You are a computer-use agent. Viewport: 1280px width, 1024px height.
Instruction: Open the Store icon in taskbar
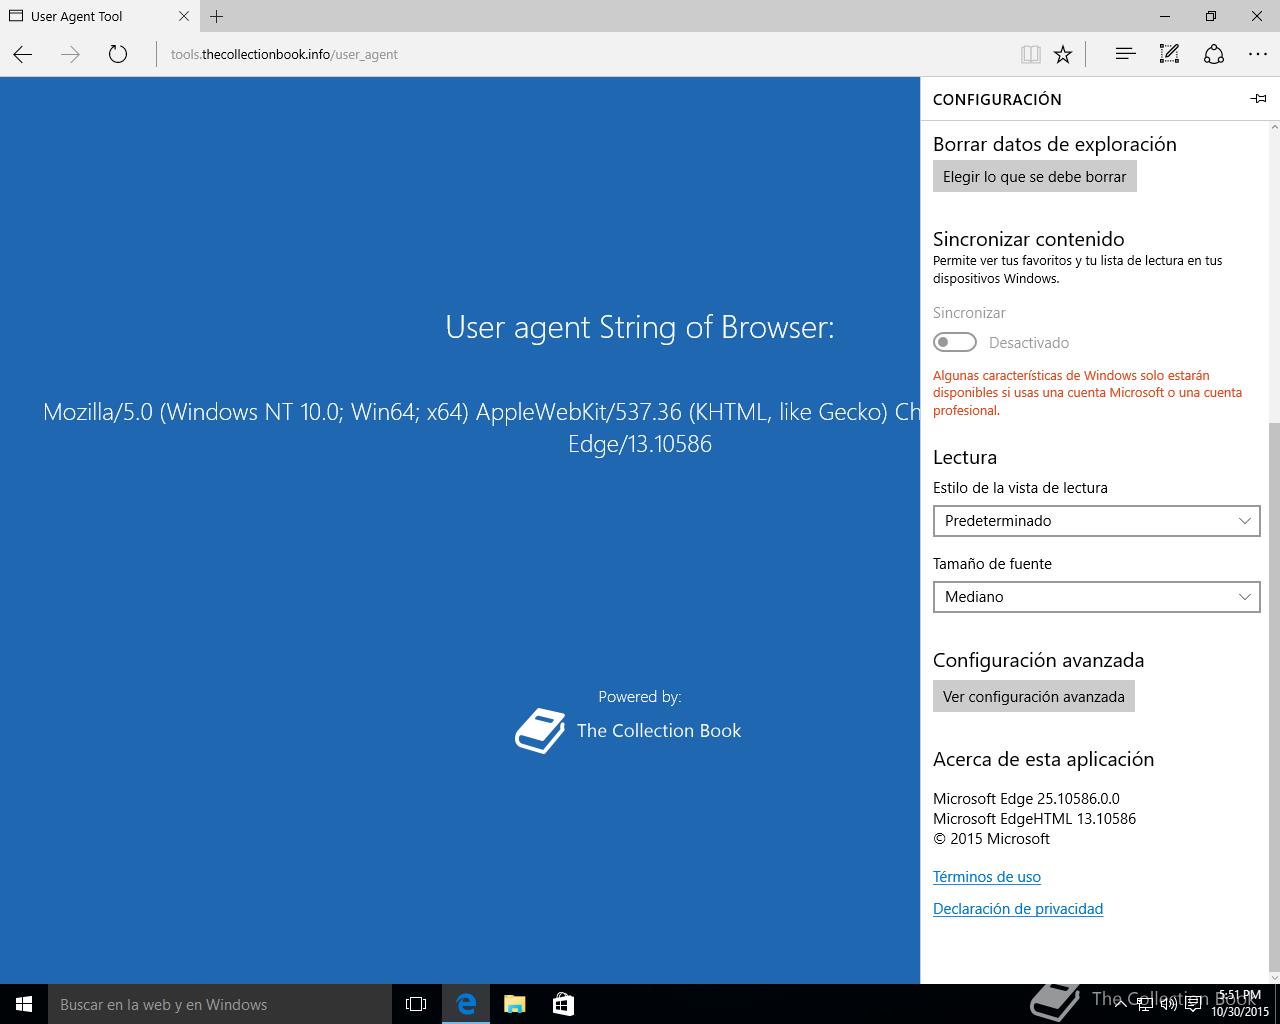[x=563, y=1004]
